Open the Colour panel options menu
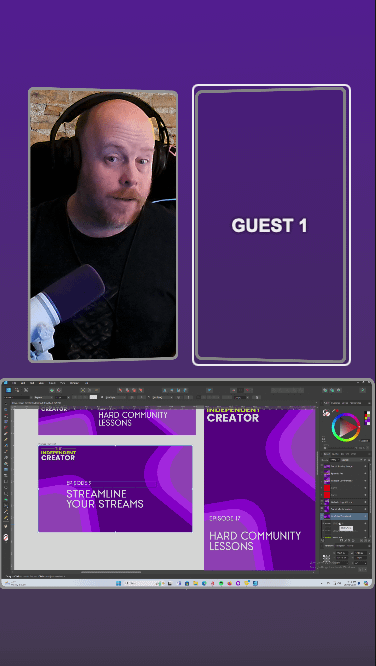Screen dimensions: 376x666 369,403
